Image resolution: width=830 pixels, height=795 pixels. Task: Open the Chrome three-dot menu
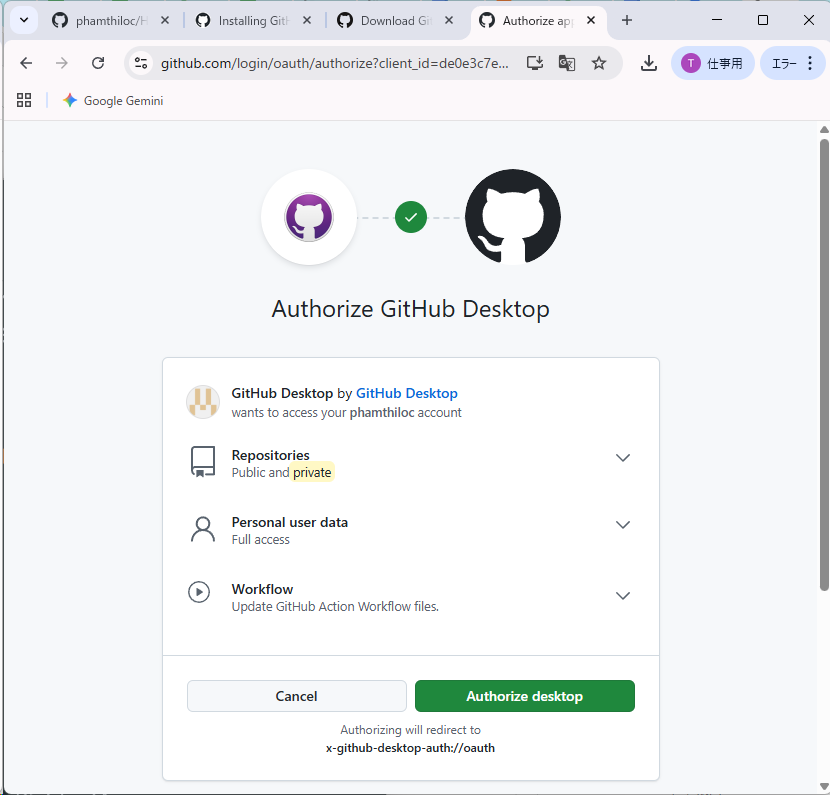[810, 64]
